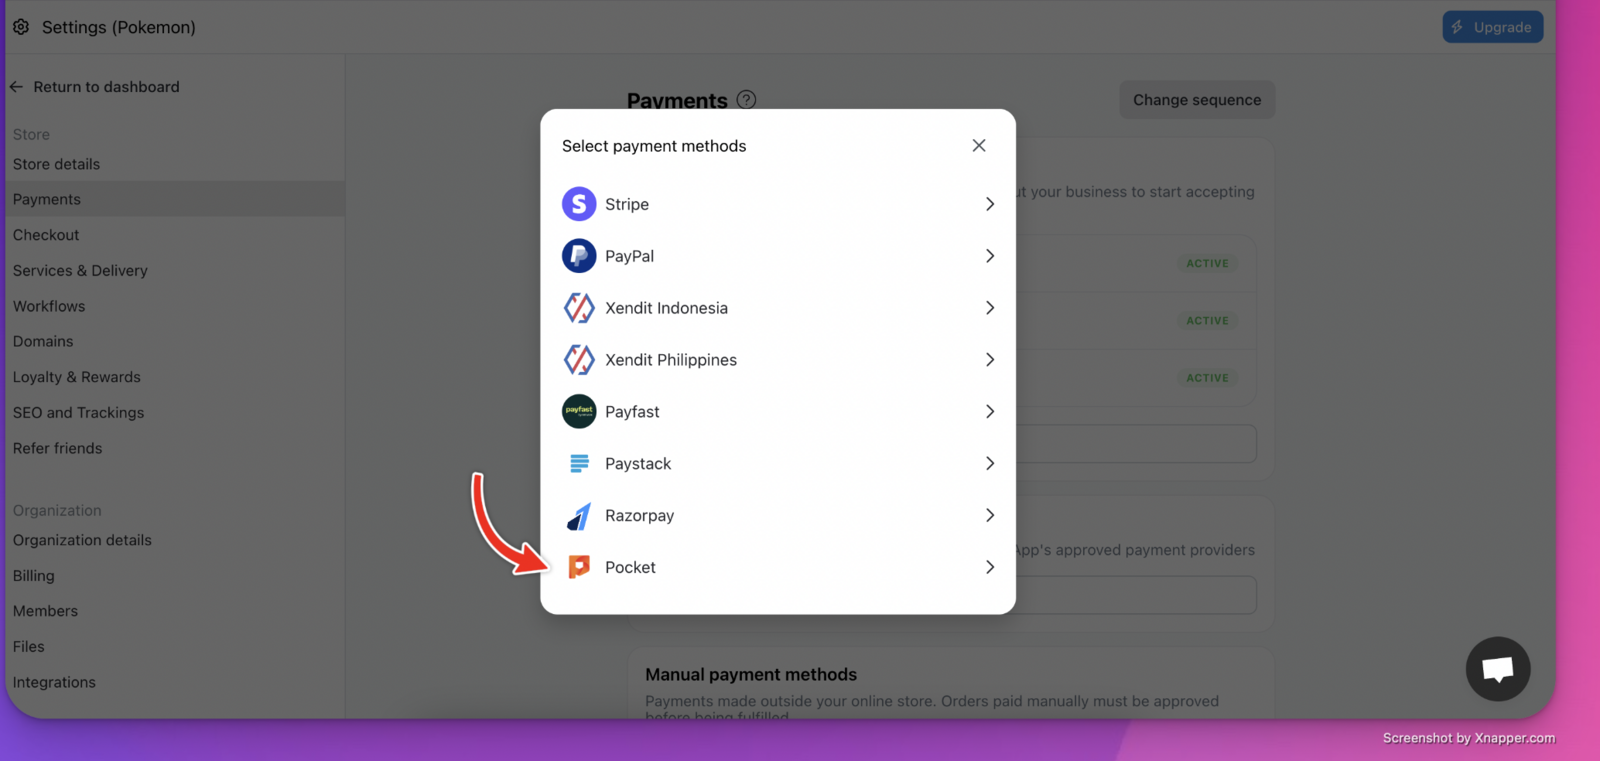Click the Xendit Indonesia logo icon

[579, 308]
